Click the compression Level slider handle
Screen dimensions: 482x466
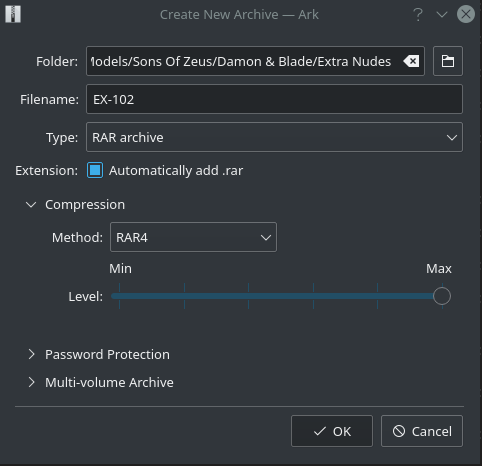coord(442,296)
